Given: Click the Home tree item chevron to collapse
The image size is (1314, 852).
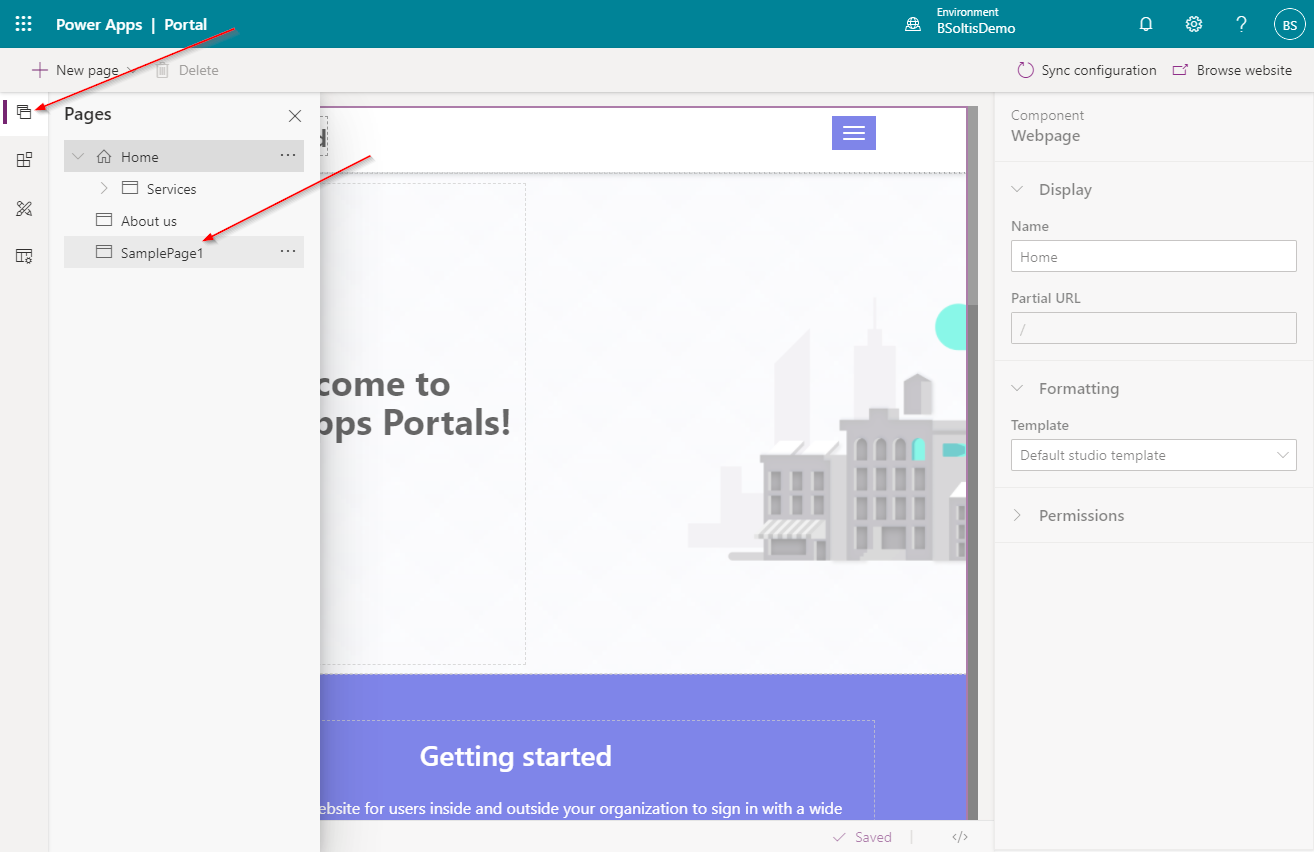Looking at the screenshot, I should tap(78, 156).
